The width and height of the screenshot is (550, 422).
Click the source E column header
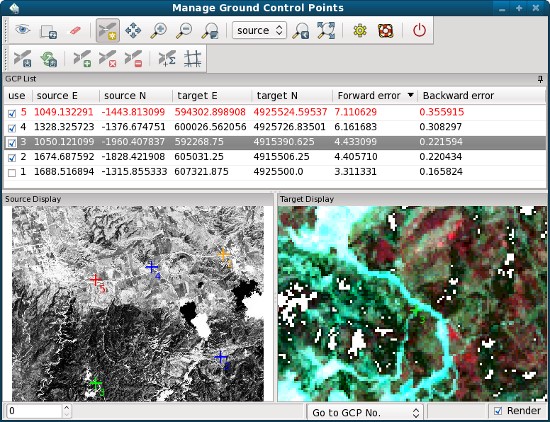click(57, 95)
